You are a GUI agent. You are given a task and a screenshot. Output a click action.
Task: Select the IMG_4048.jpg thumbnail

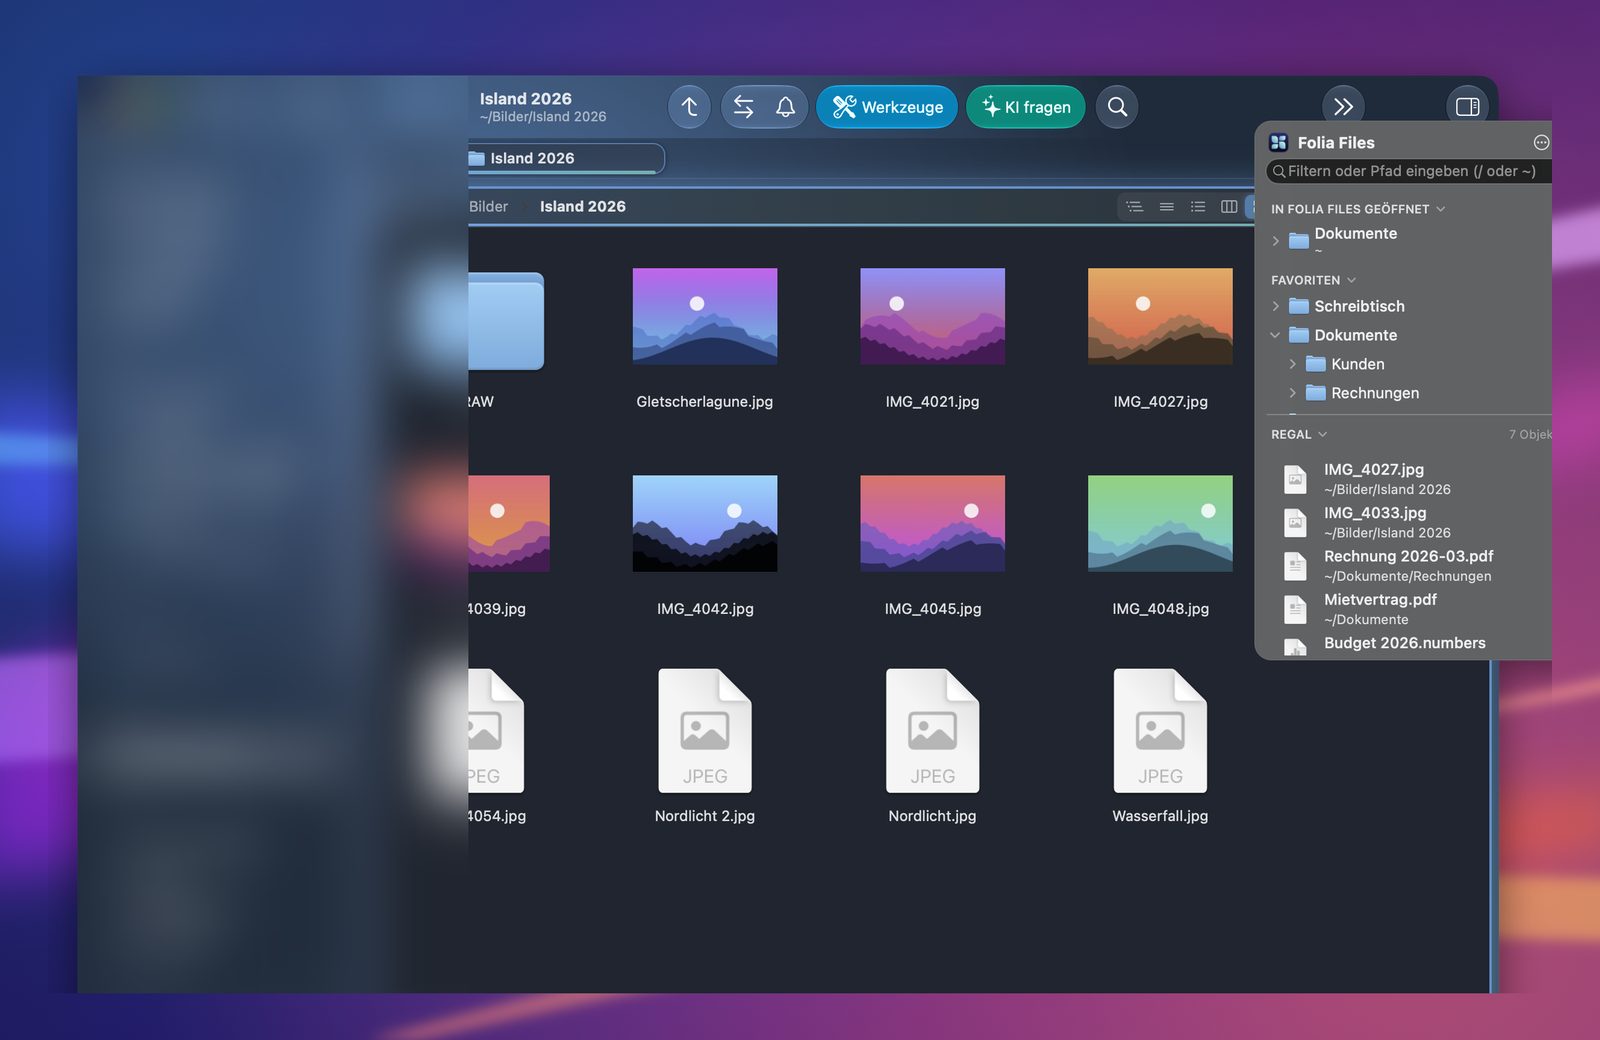[1160, 523]
